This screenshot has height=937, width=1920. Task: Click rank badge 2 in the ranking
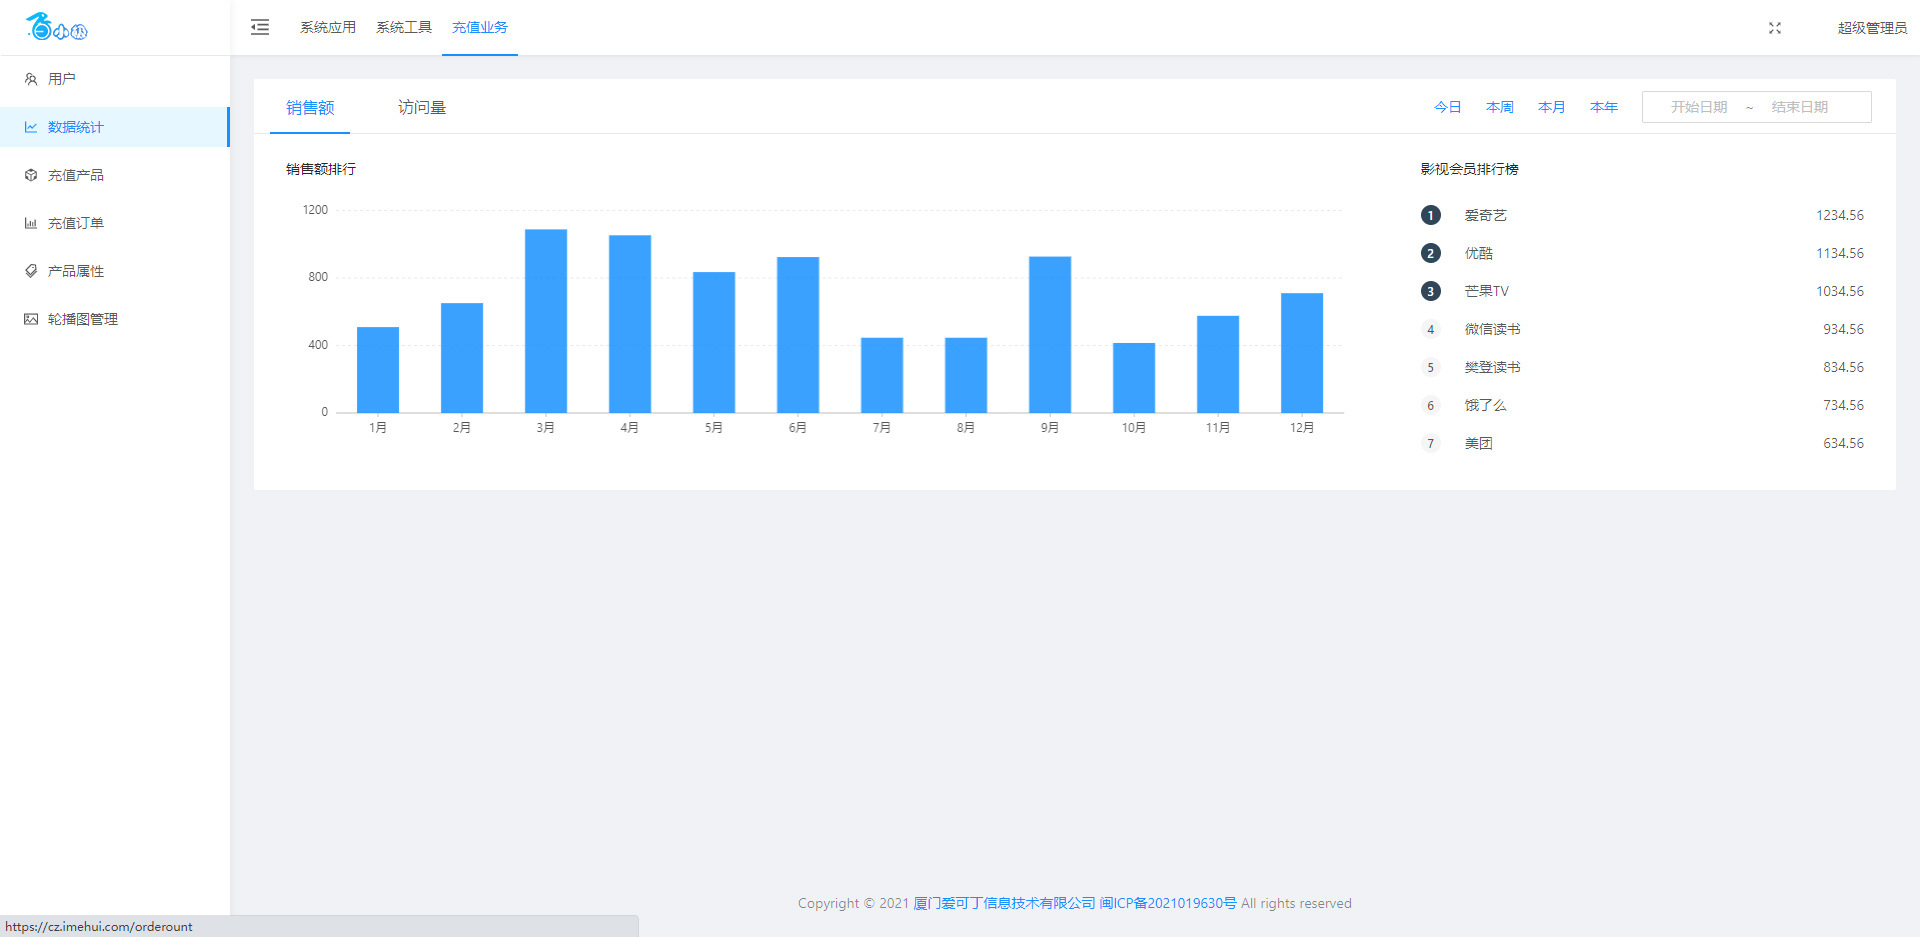coord(1431,253)
